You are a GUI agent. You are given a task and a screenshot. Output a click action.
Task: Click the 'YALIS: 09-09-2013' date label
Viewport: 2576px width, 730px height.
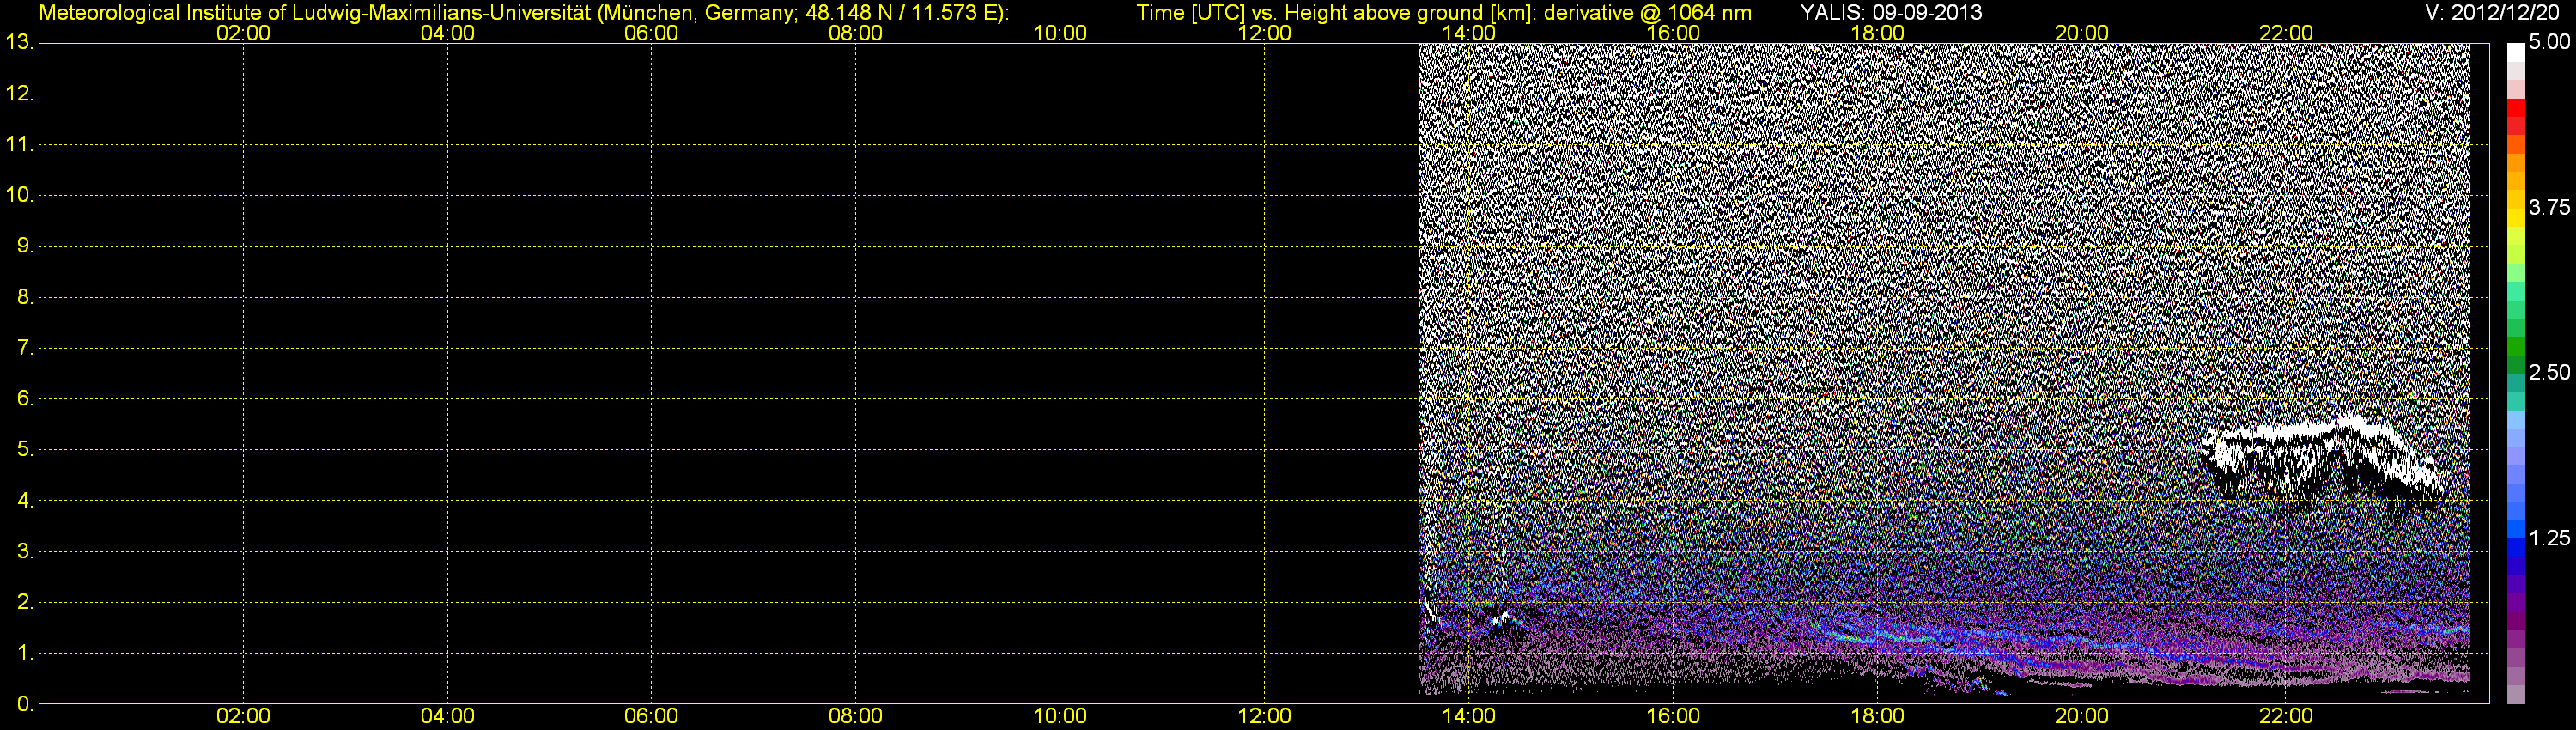[x=1891, y=13]
